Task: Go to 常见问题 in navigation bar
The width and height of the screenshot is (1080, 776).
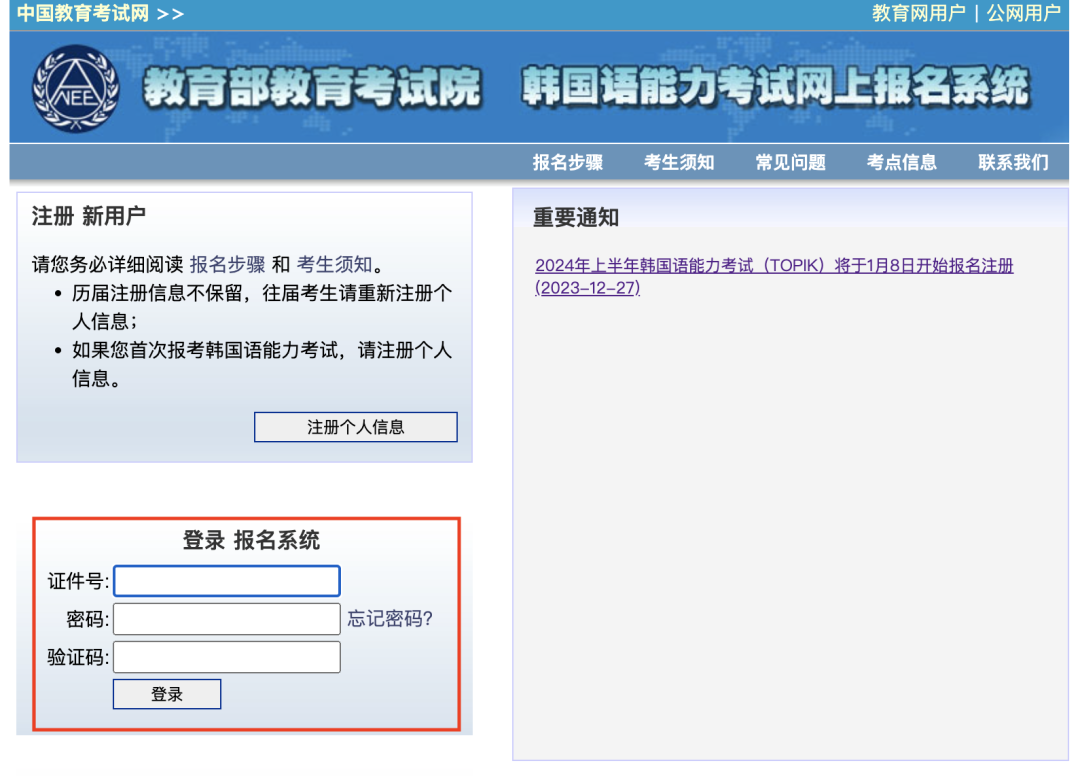Action: pos(791,162)
